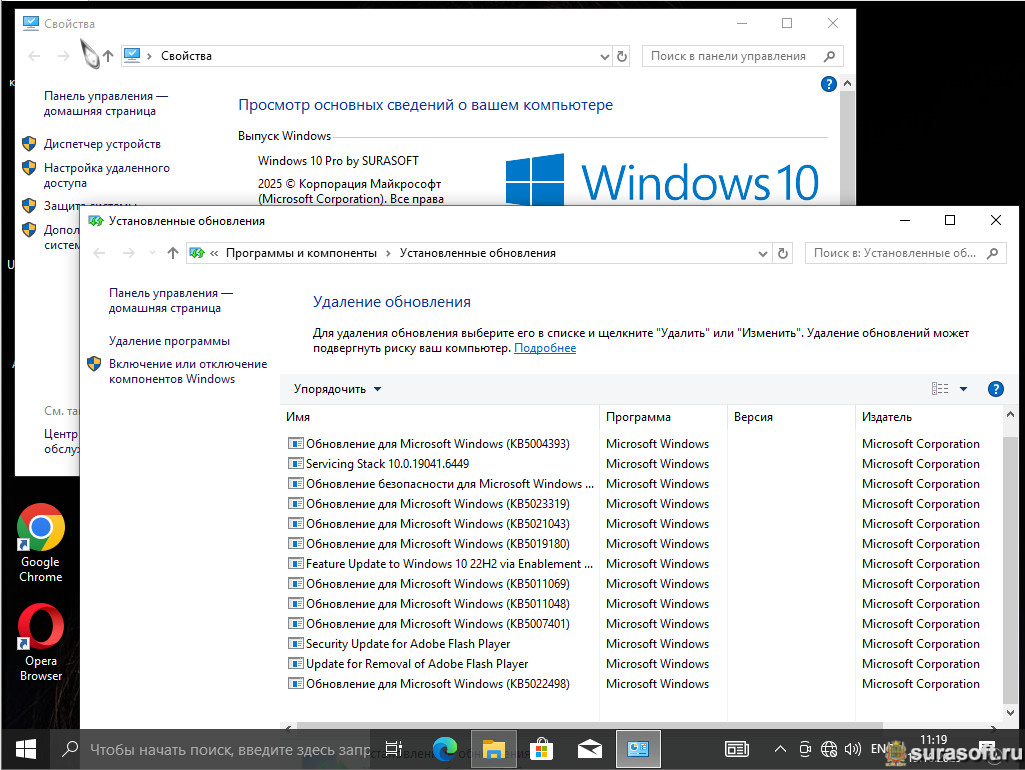
Task: Open Включение или отключение компонентов Windows
Action: [187, 371]
